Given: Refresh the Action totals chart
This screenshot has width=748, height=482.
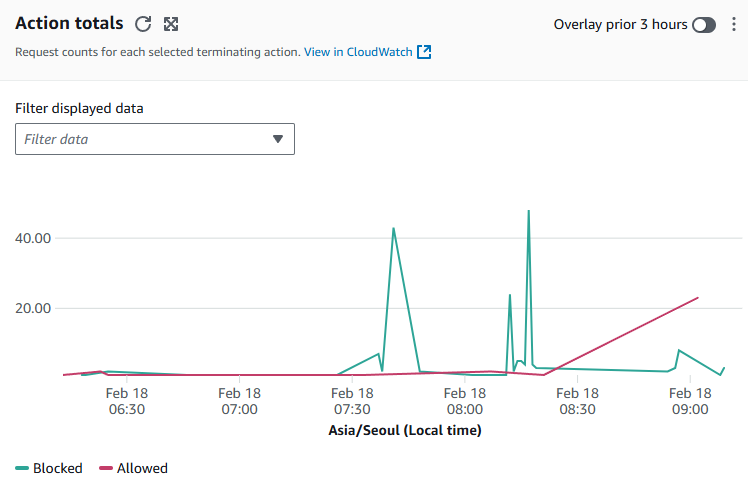Looking at the screenshot, I should click(143, 24).
